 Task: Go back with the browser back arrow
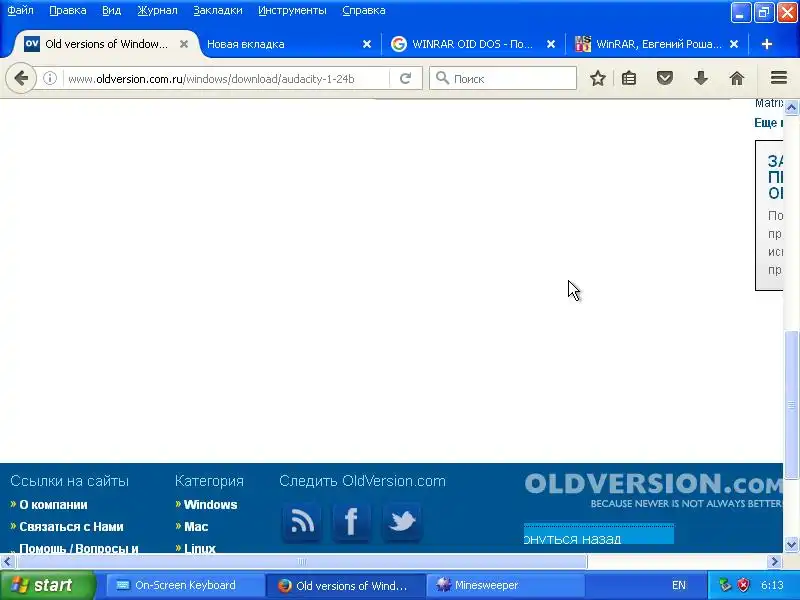[21, 78]
